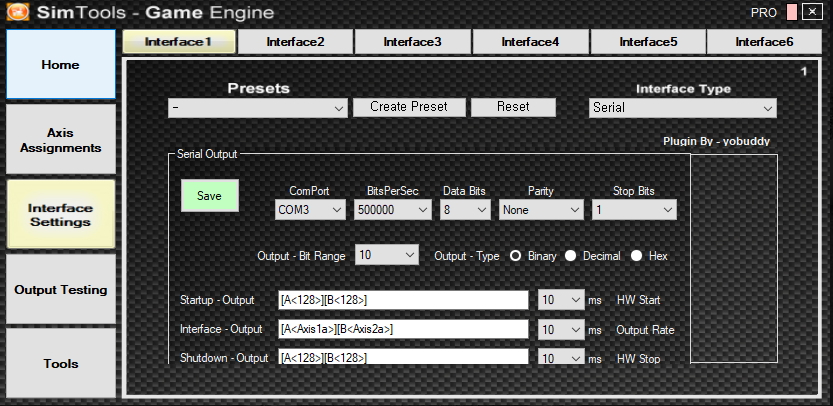Click the Create Preset button
Image resolution: width=833 pixels, height=406 pixels.
tap(409, 107)
